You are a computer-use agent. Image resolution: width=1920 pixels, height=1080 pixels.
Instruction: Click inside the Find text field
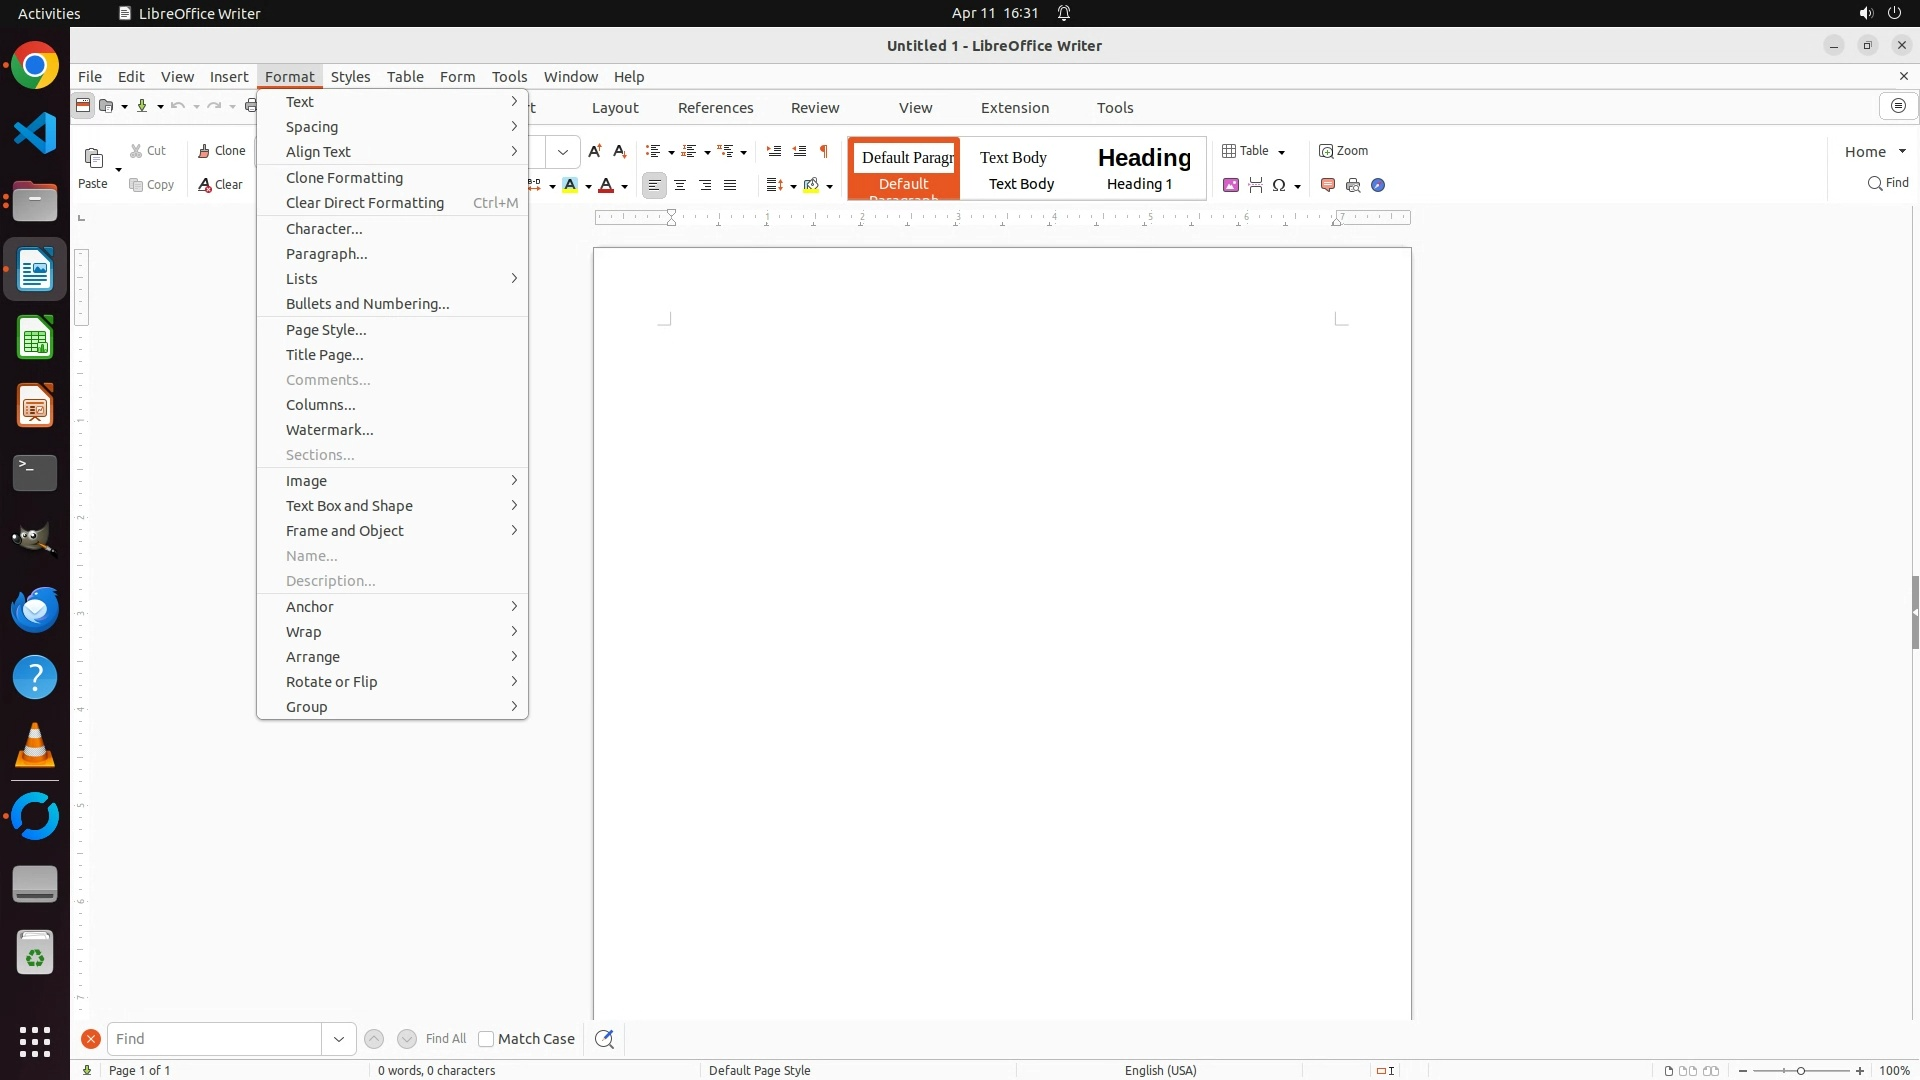point(215,1039)
